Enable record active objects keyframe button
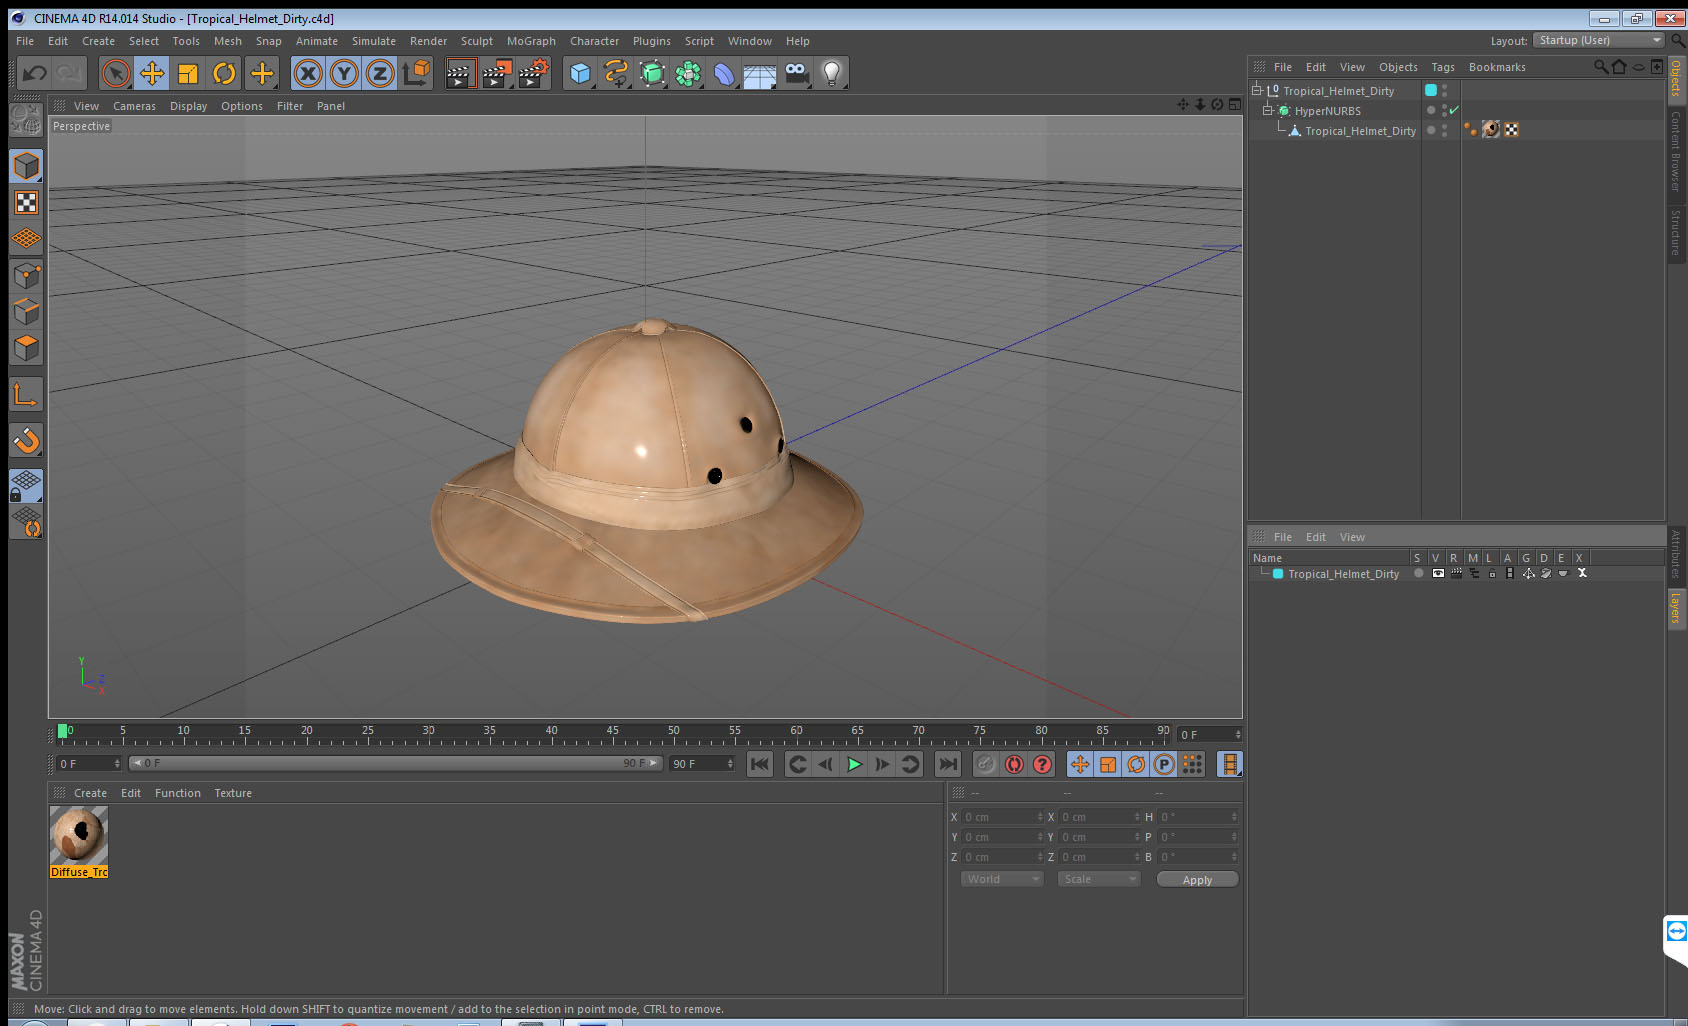 tap(986, 764)
